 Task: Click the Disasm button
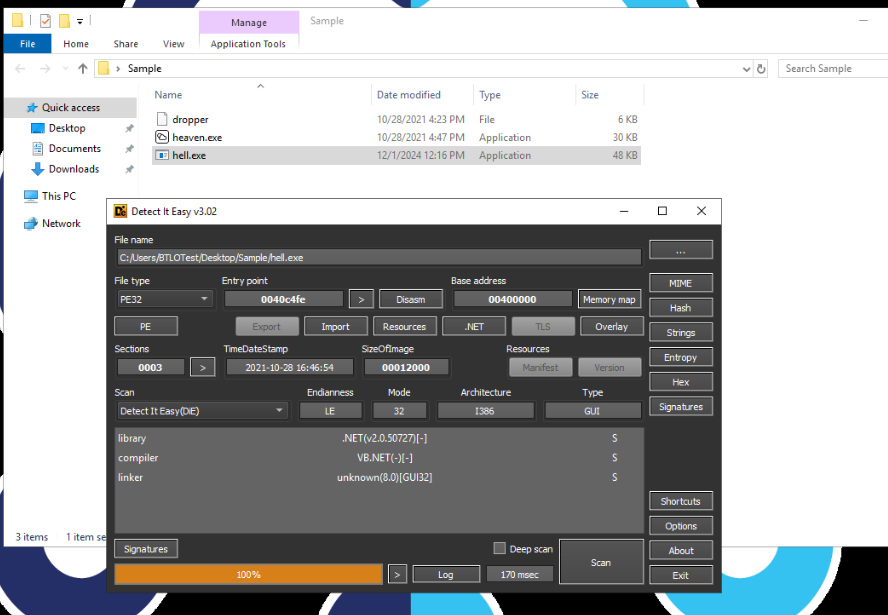411,299
